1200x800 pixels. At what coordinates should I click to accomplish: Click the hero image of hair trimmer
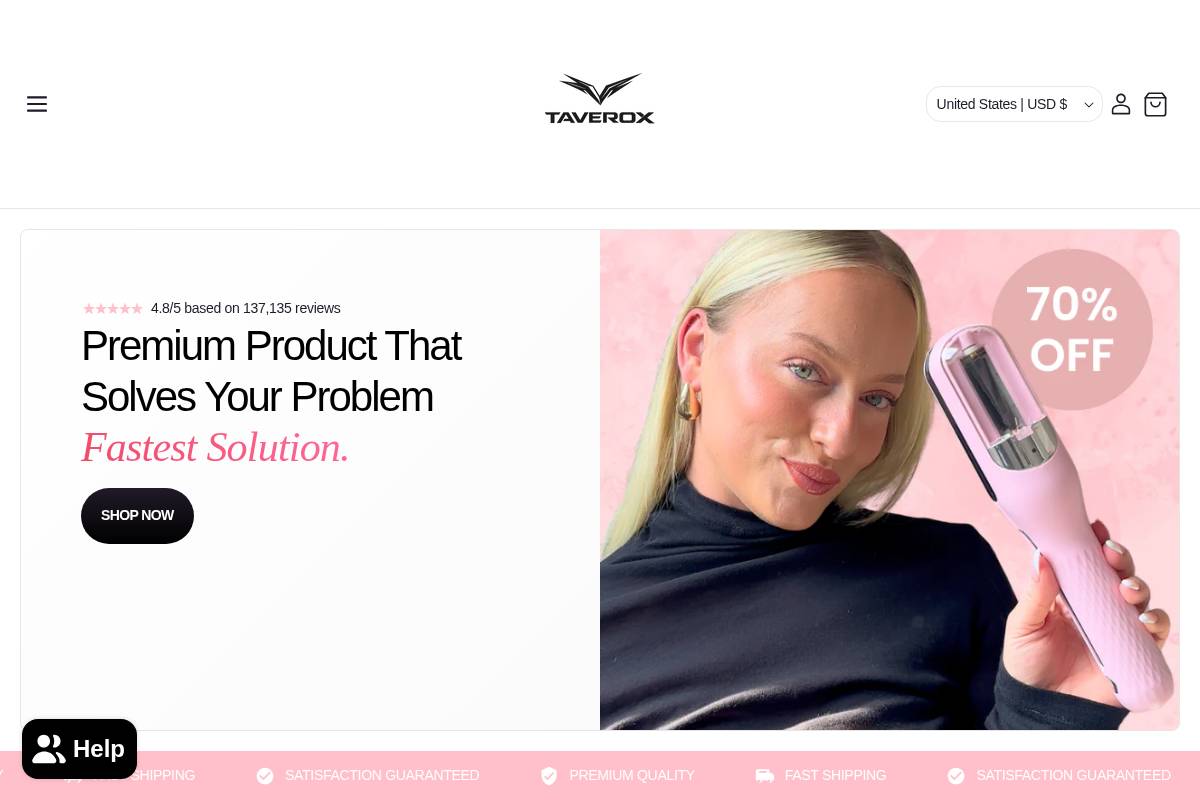click(x=890, y=480)
